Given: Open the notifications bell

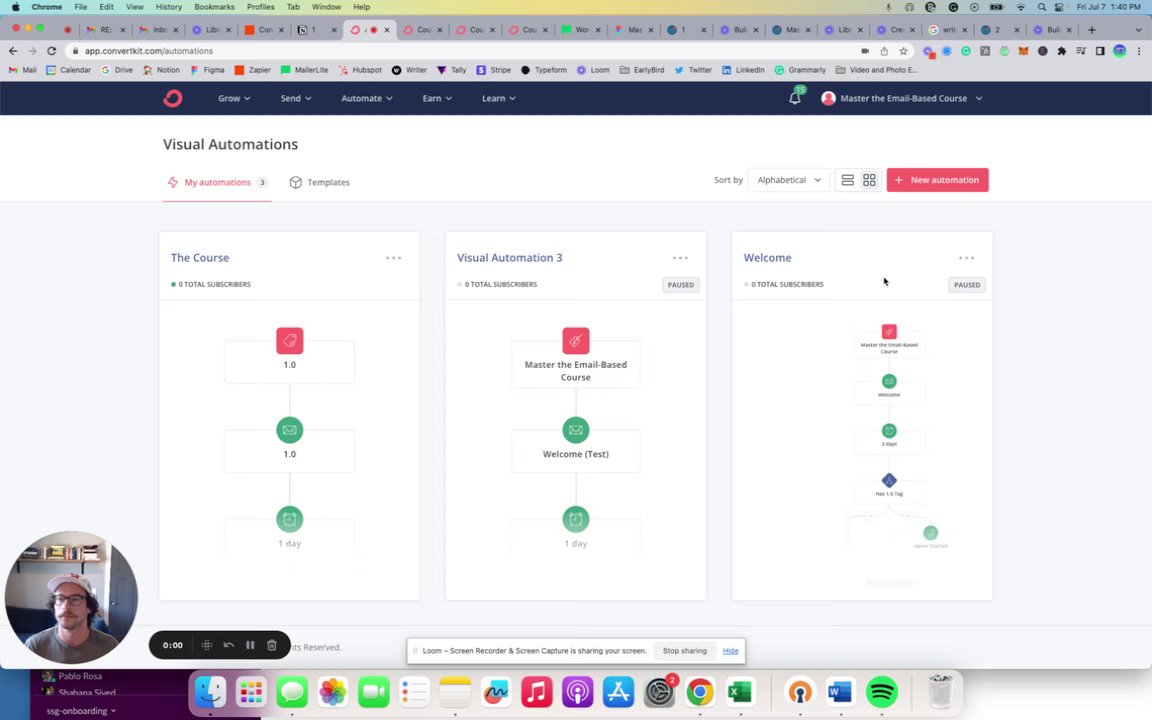Looking at the screenshot, I should [x=795, y=98].
